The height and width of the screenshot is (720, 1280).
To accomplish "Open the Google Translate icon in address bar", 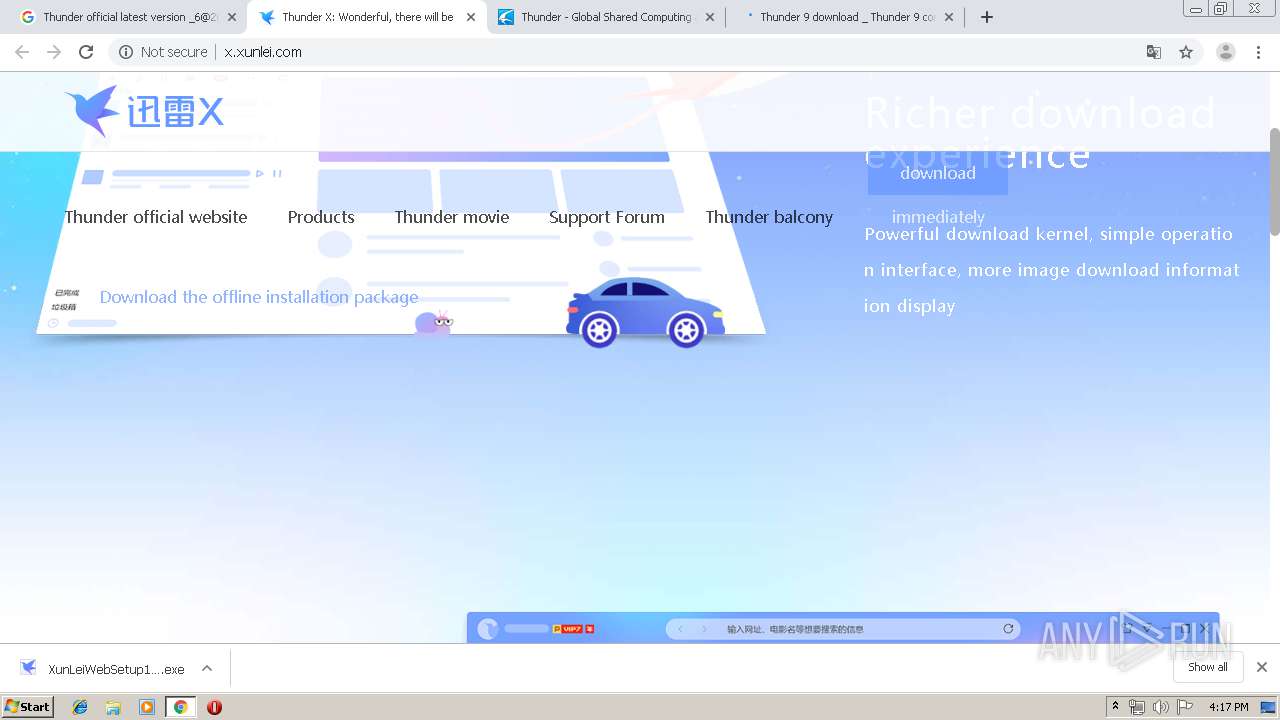I will coord(1153,52).
